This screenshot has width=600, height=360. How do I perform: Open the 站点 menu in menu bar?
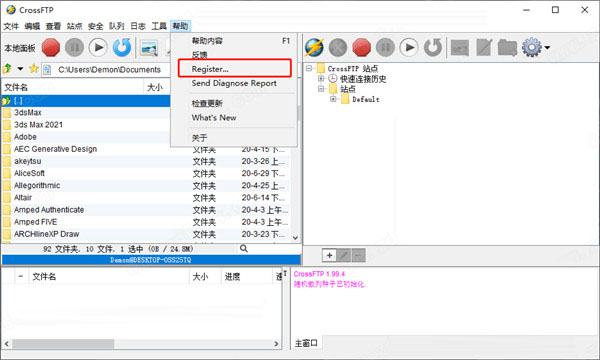[x=74, y=26]
